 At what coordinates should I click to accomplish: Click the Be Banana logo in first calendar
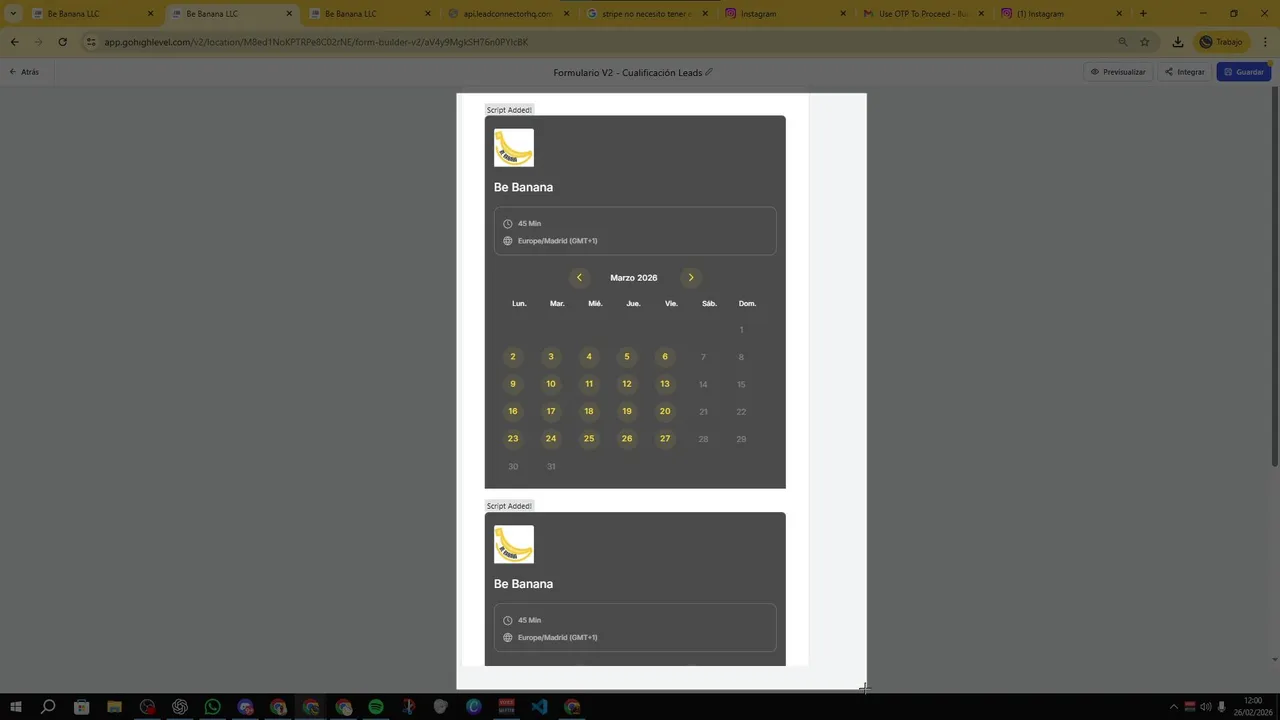[514, 148]
